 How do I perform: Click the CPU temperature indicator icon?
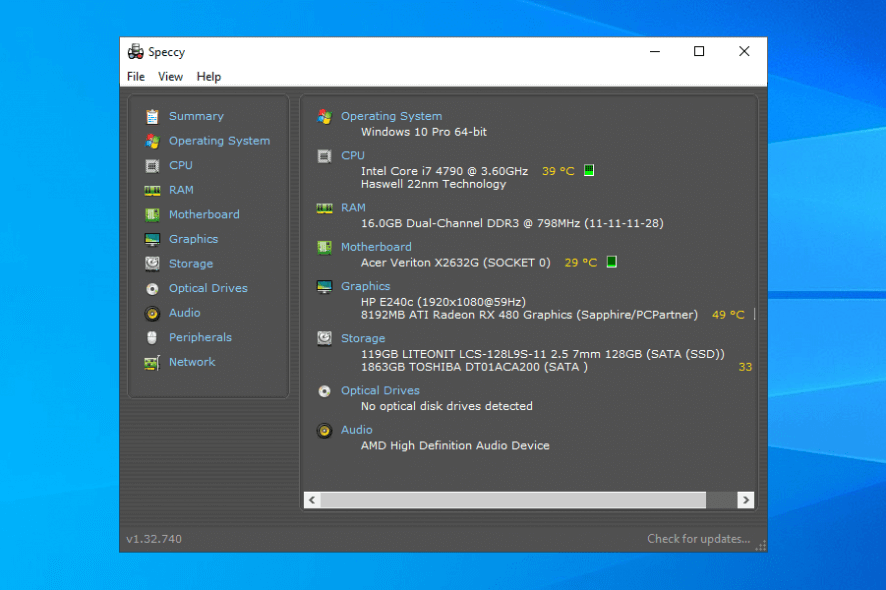click(589, 171)
